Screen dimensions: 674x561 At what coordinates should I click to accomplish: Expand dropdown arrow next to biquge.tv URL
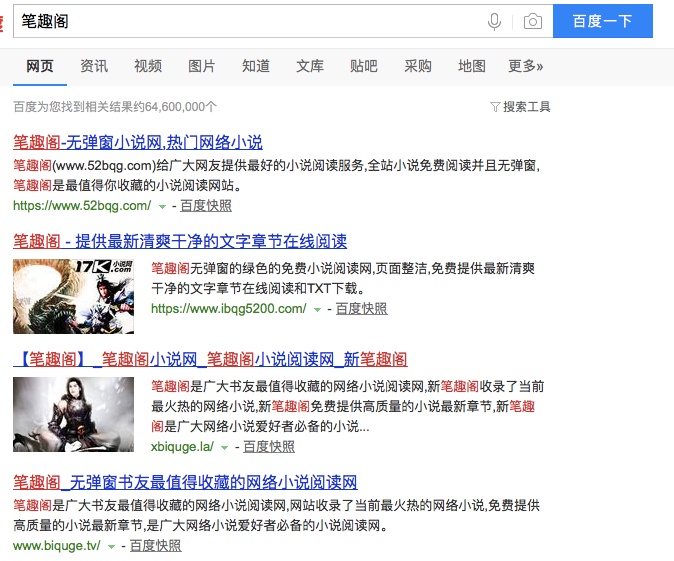pyautogui.click(x=111, y=547)
